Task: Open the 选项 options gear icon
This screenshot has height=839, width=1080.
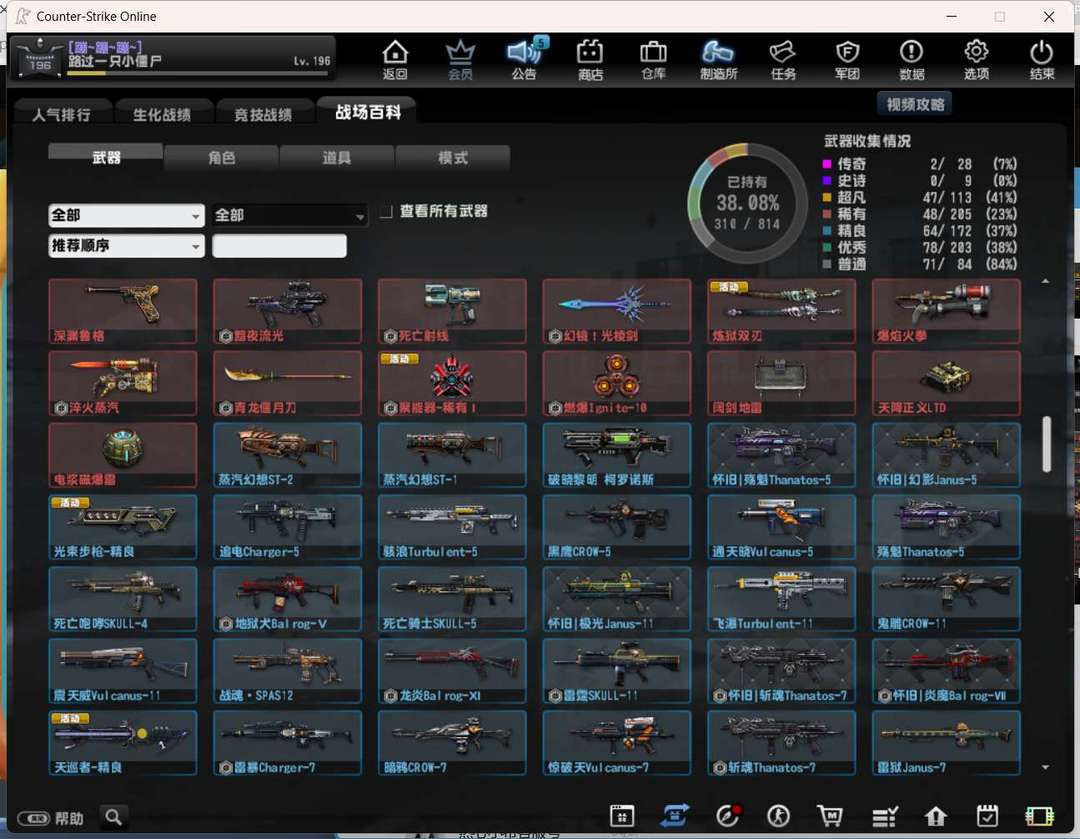Action: pos(976,59)
